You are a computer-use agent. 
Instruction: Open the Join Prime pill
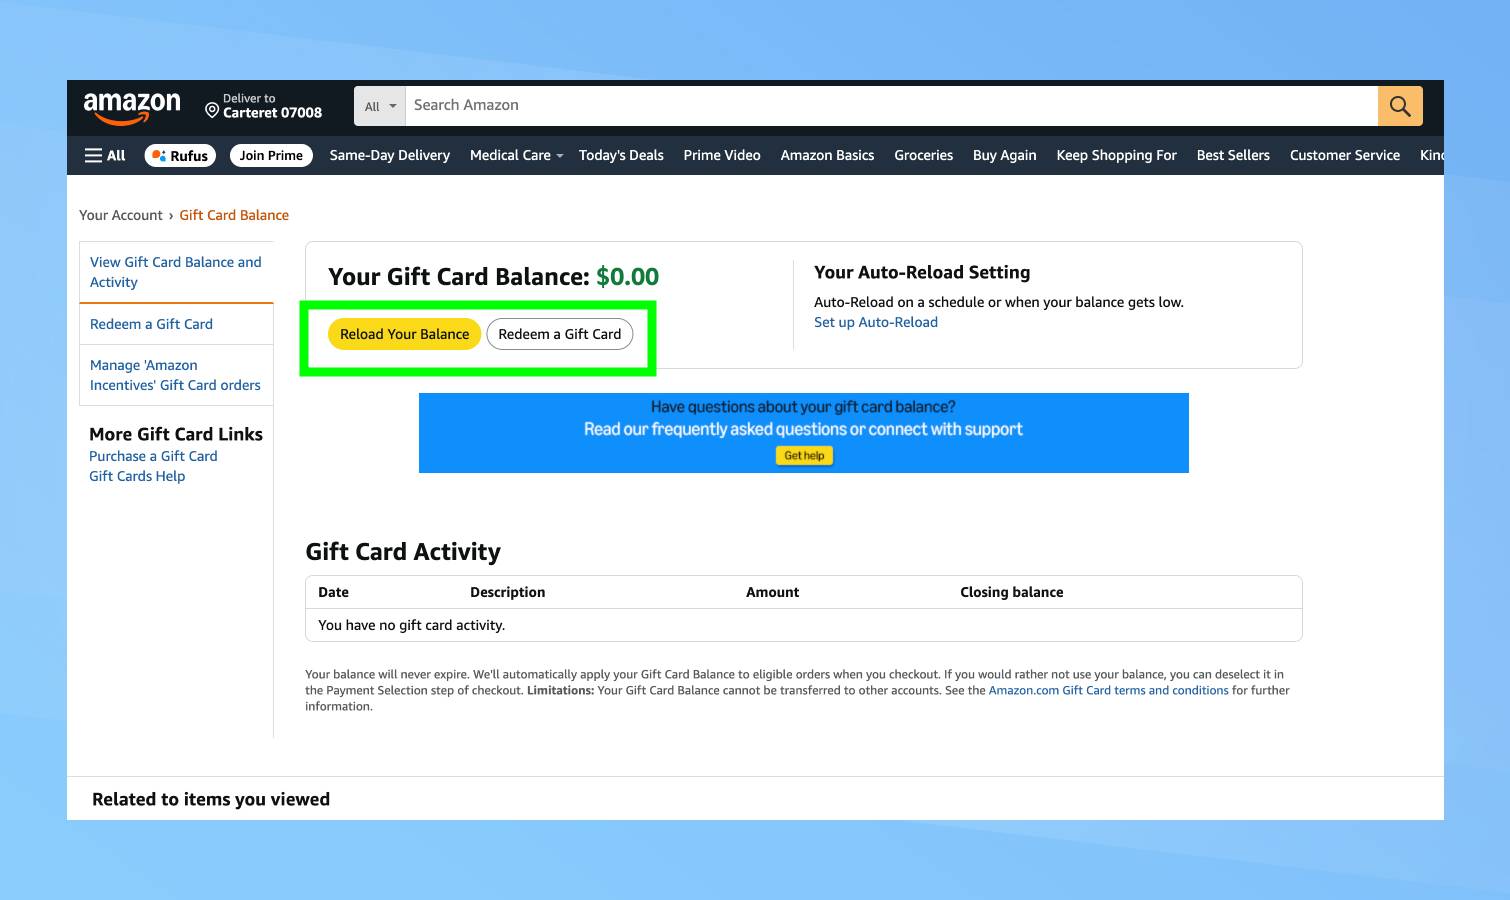[271, 155]
